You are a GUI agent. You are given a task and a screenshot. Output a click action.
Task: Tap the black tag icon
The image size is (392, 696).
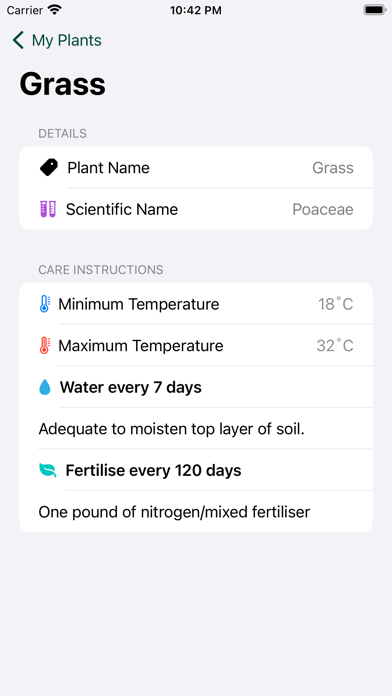(x=48, y=168)
